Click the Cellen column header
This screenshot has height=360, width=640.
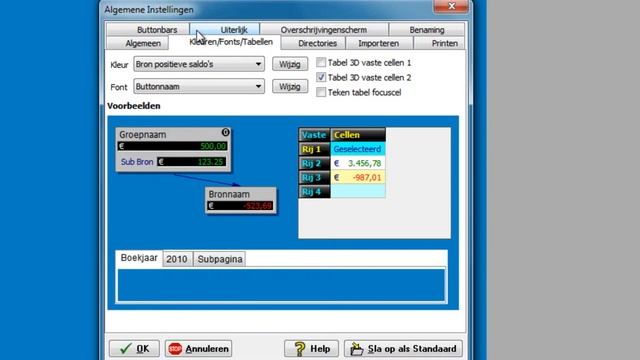click(358, 135)
